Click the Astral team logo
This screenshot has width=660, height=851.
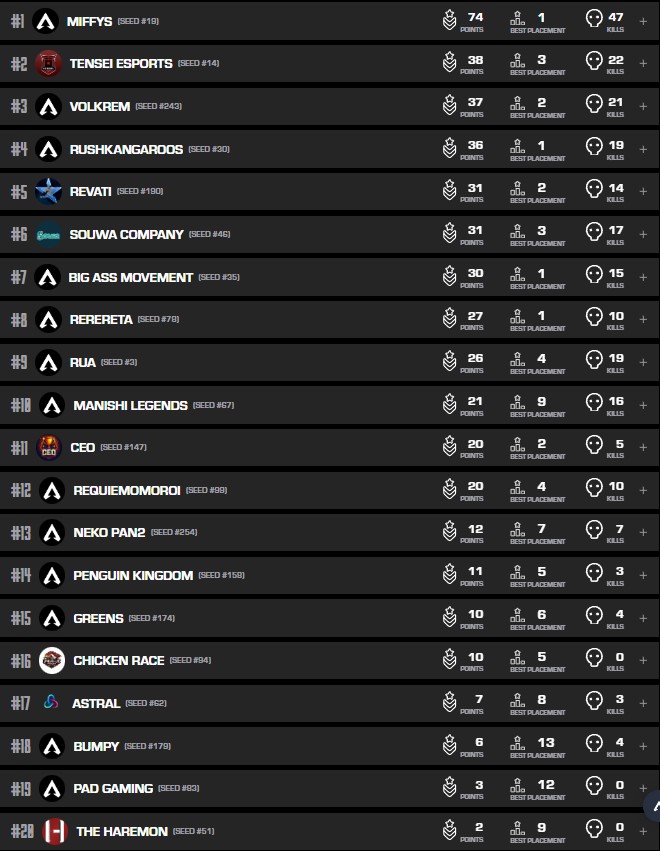(50, 703)
